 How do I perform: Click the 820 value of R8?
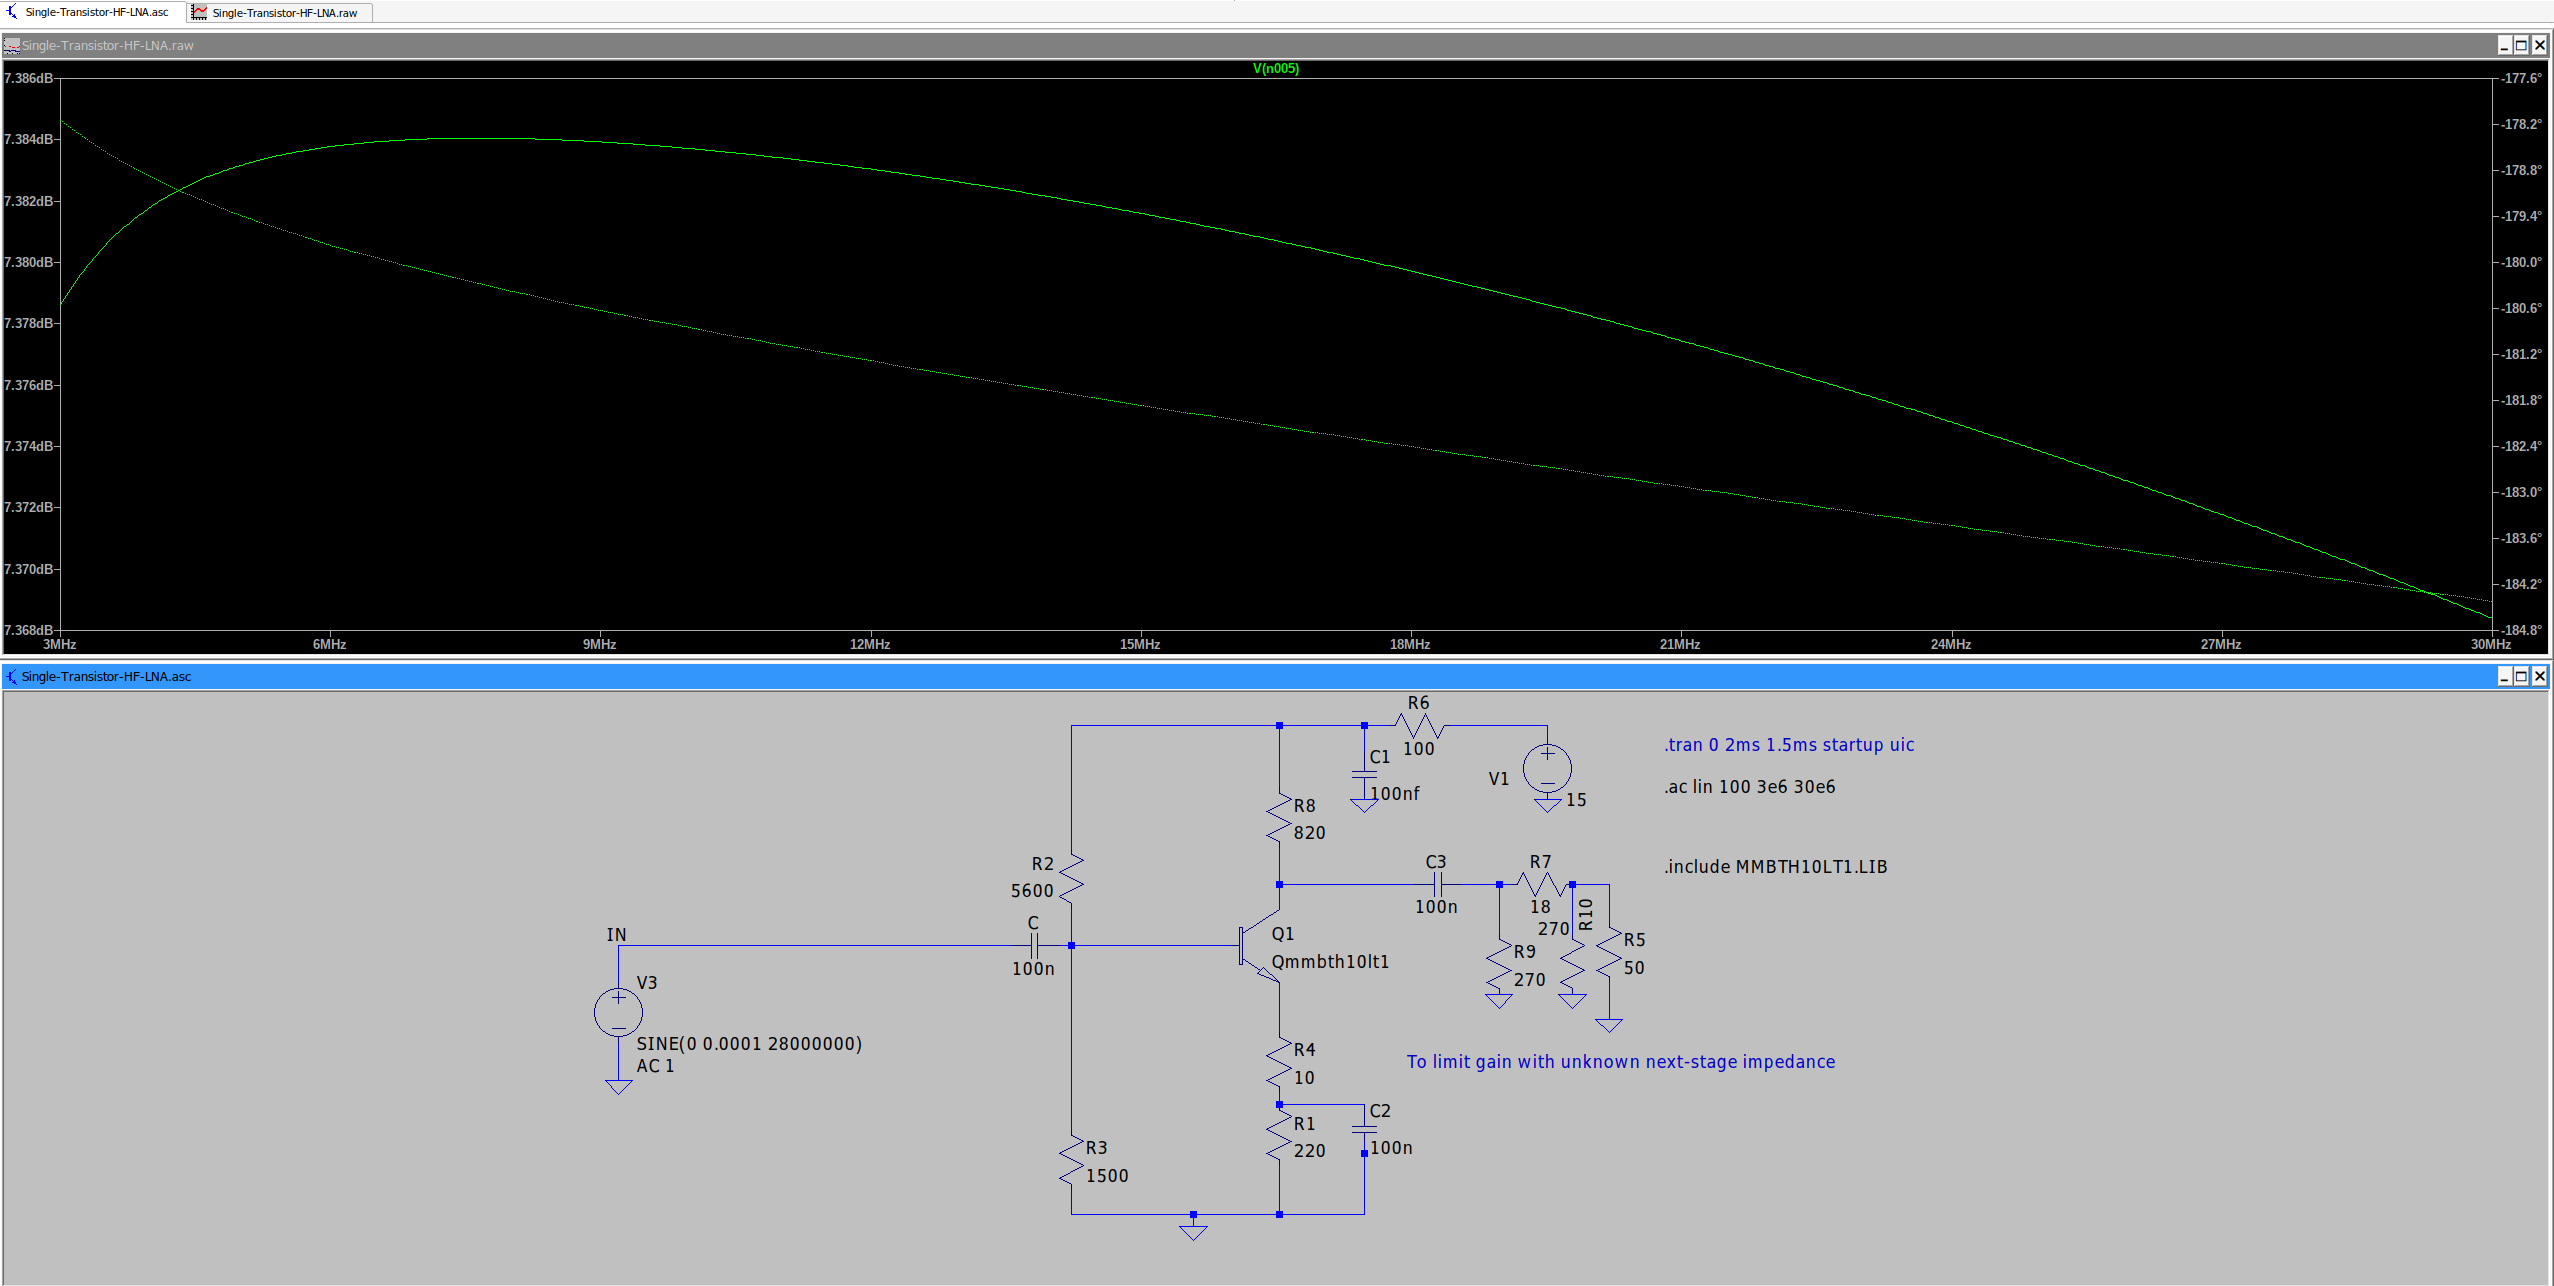point(1309,833)
